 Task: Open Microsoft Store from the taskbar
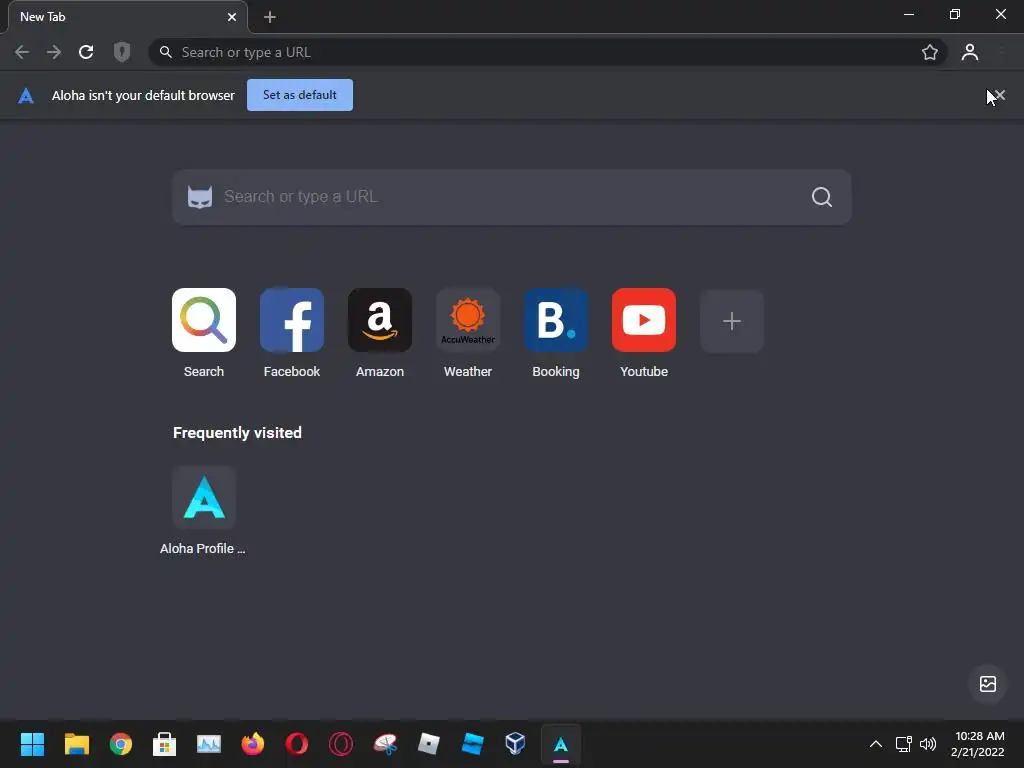tap(165, 744)
